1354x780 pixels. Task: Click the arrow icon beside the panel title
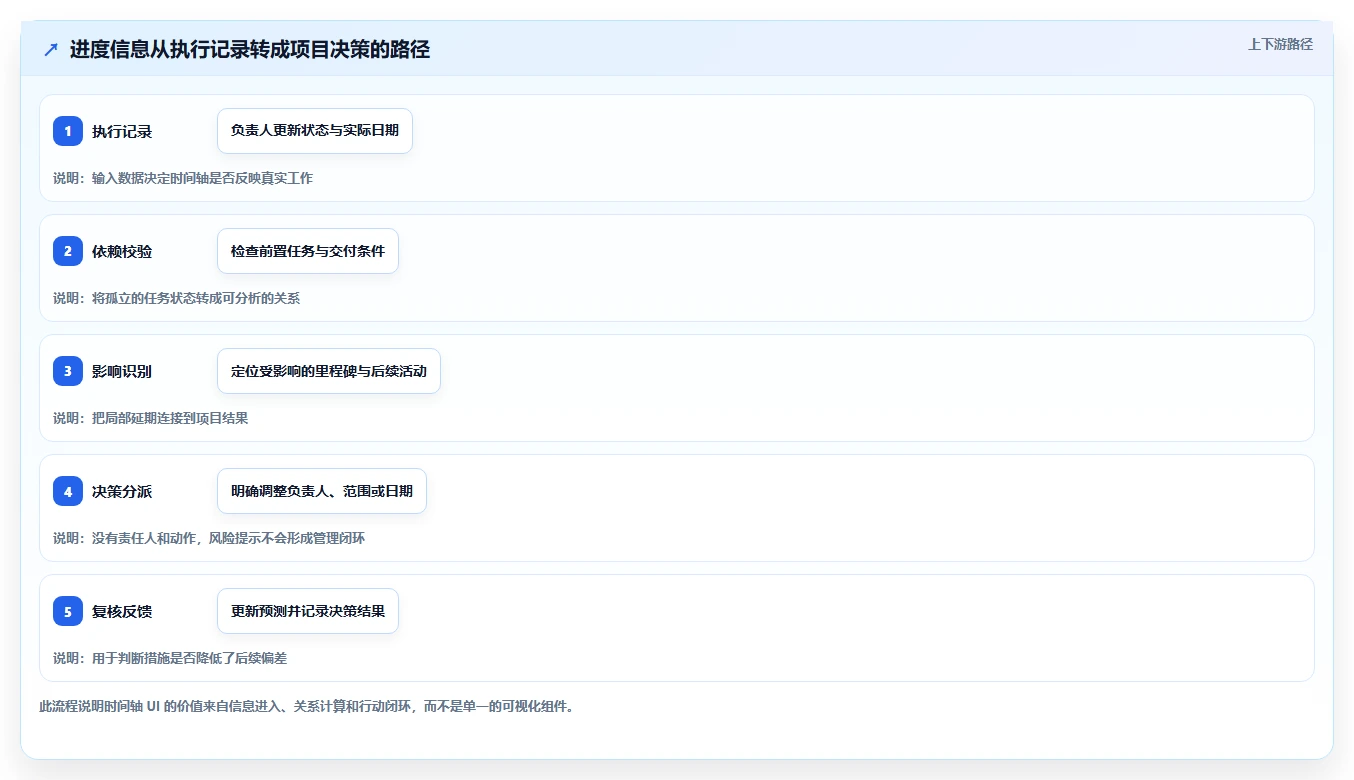[x=51, y=50]
